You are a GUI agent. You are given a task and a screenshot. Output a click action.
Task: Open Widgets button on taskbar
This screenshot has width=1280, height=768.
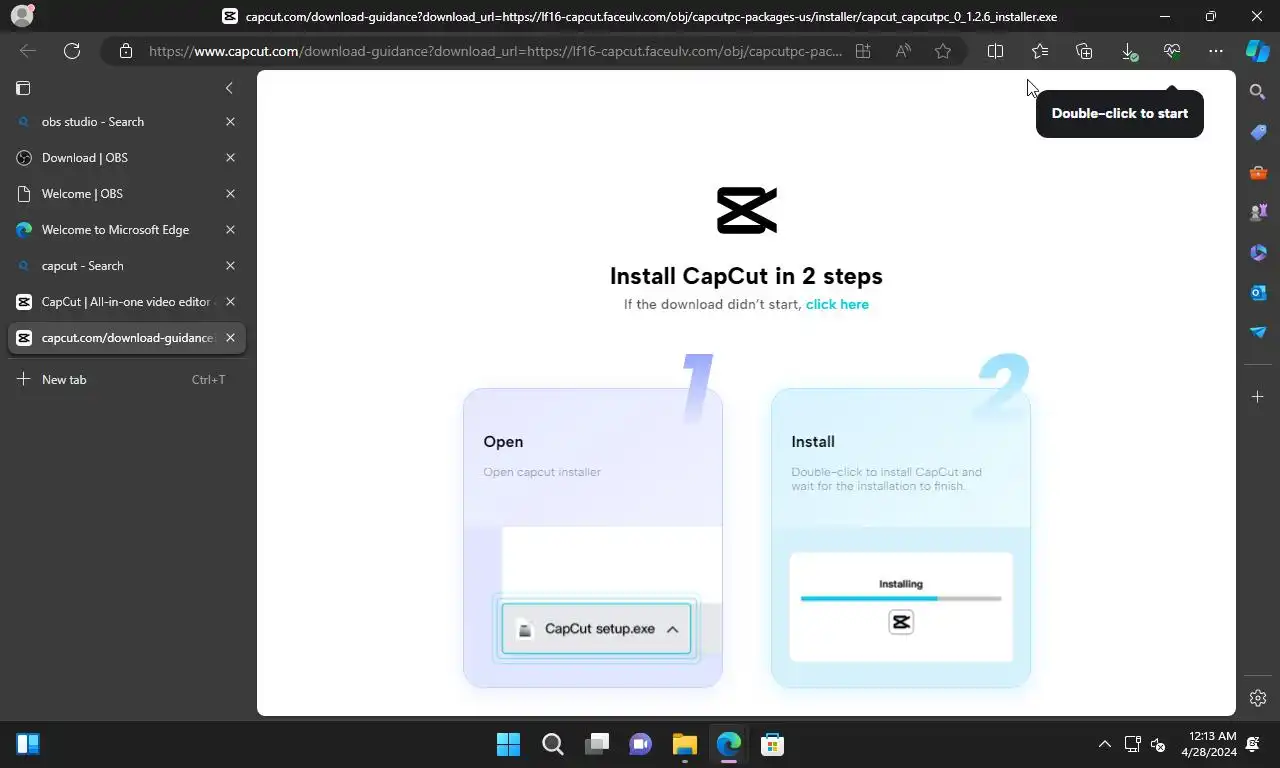(x=28, y=744)
